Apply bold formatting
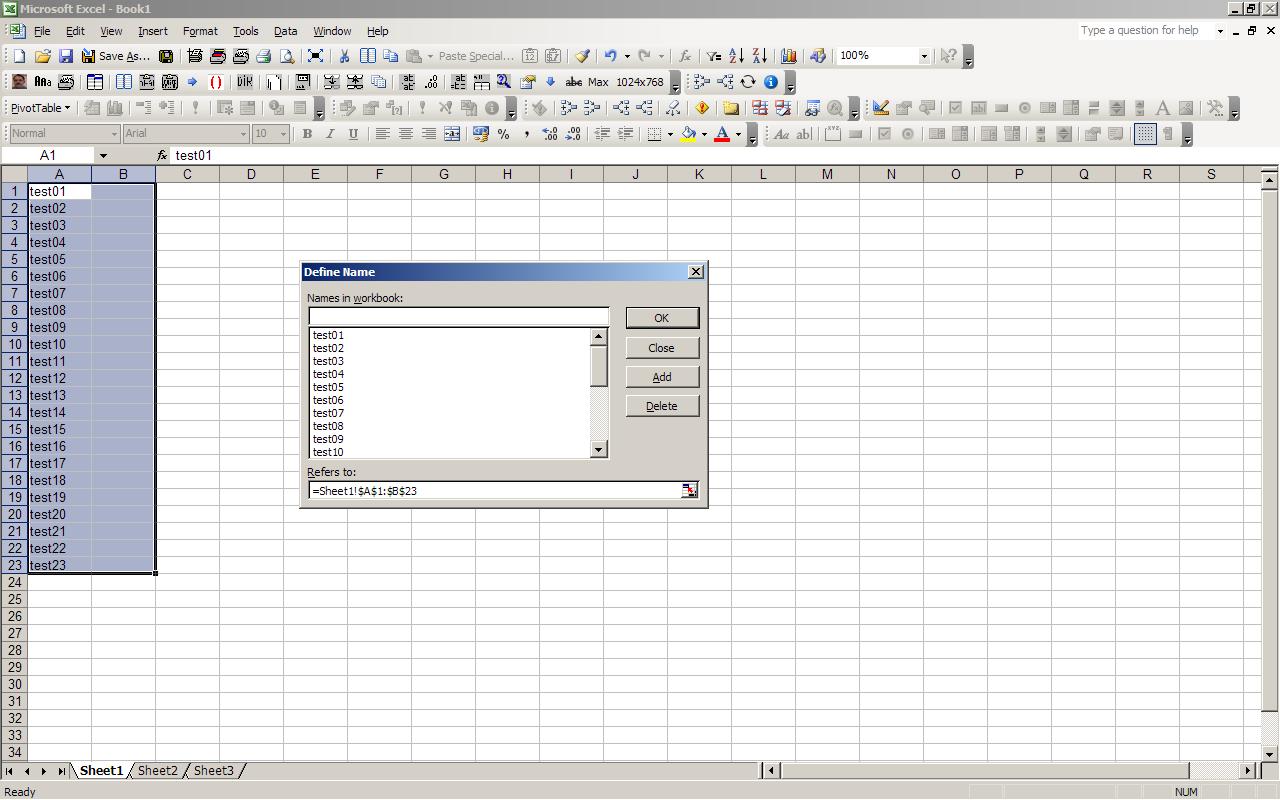Image resolution: width=1280 pixels, height=800 pixels. pyautogui.click(x=307, y=134)
